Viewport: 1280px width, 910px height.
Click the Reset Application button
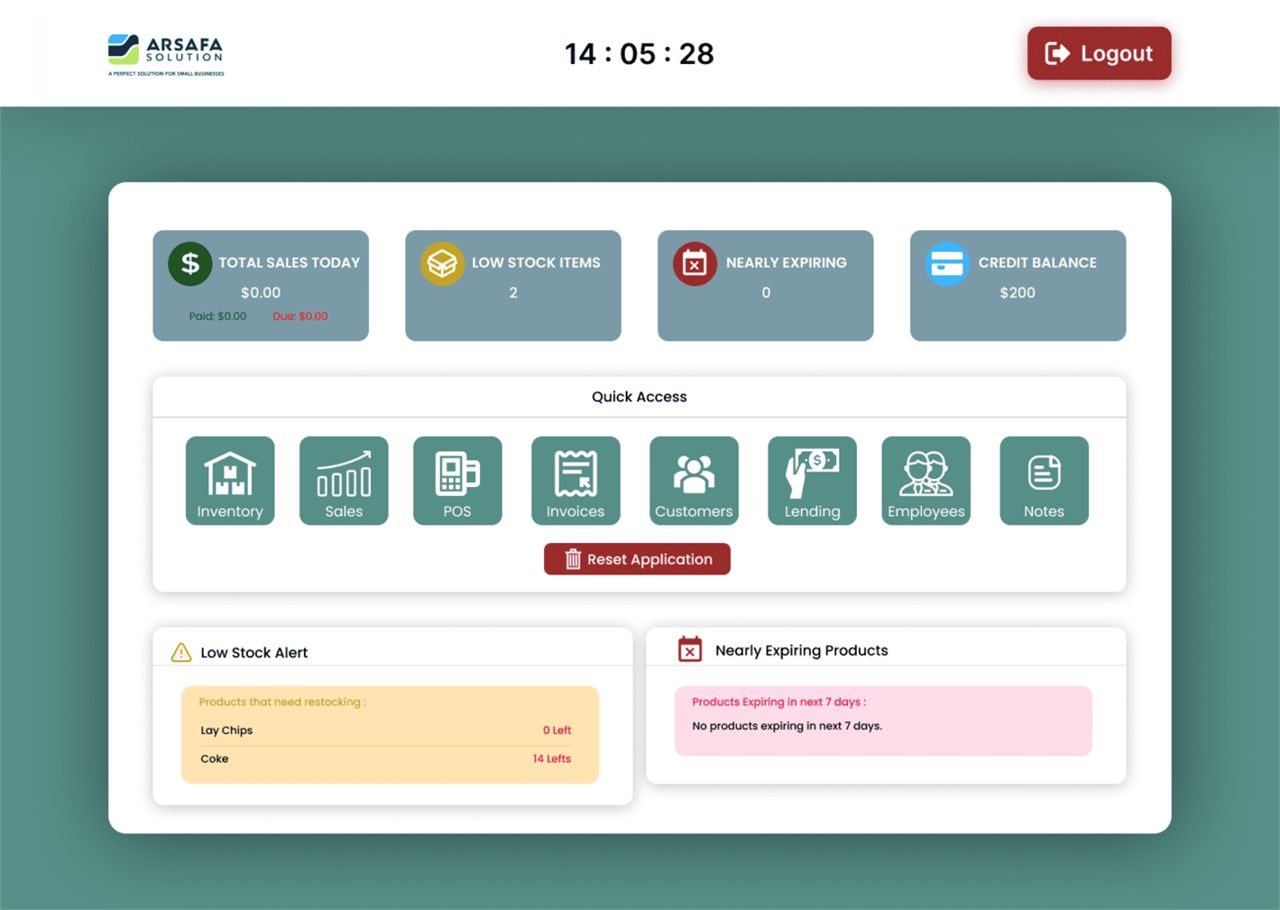(637, 559)
